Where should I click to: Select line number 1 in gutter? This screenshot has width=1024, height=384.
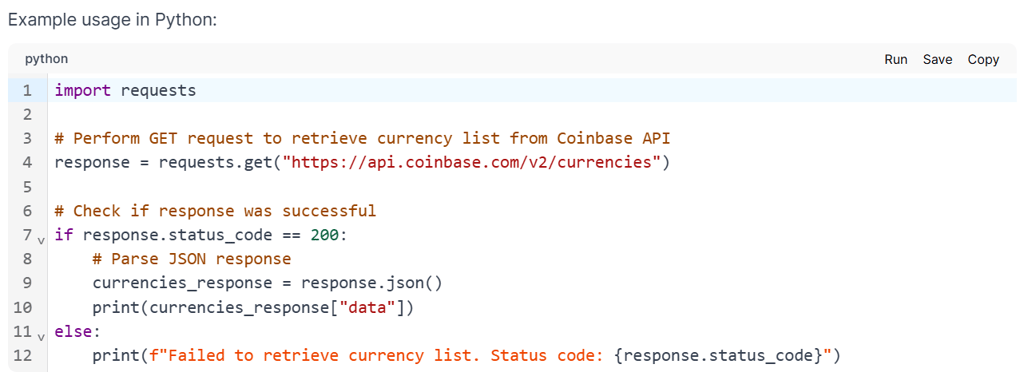(x=27, y=90)
